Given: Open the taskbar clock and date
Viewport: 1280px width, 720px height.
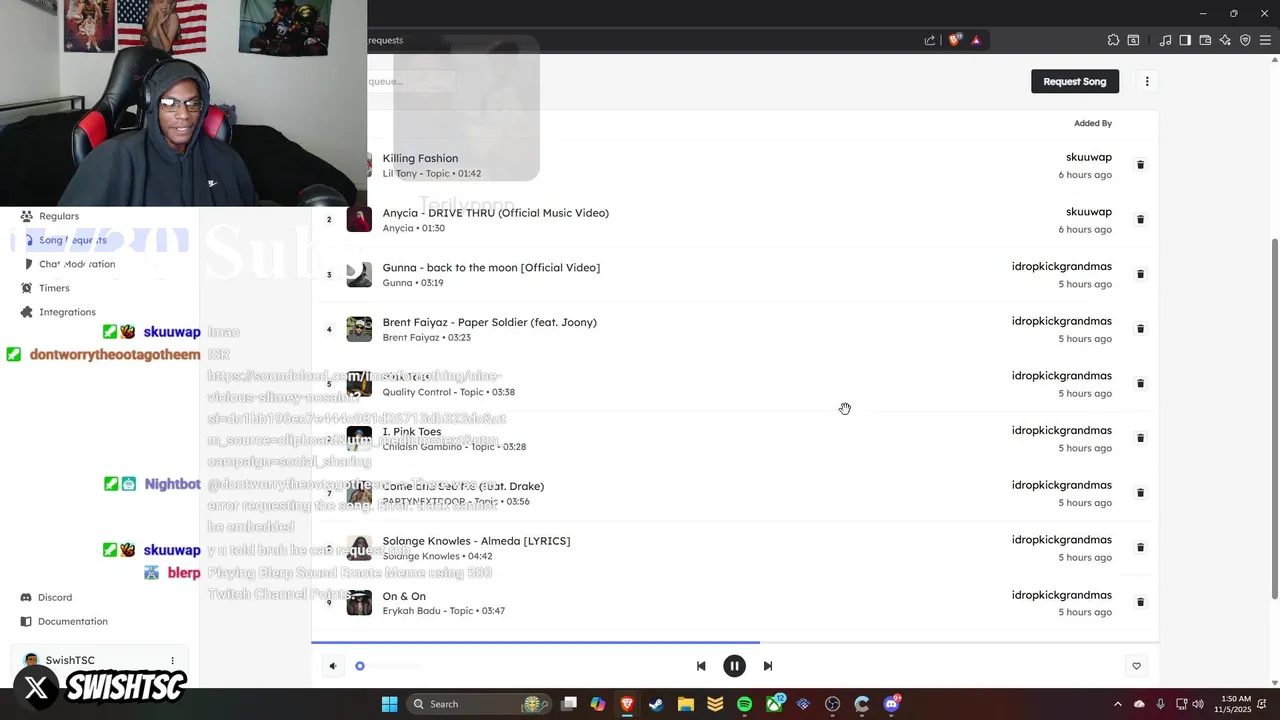Looking at the screenshot, I should point(1233,704).
